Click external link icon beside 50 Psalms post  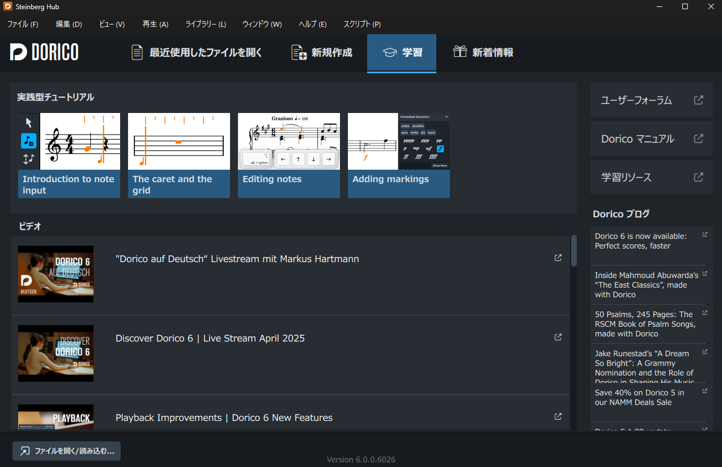pos(705,313)
